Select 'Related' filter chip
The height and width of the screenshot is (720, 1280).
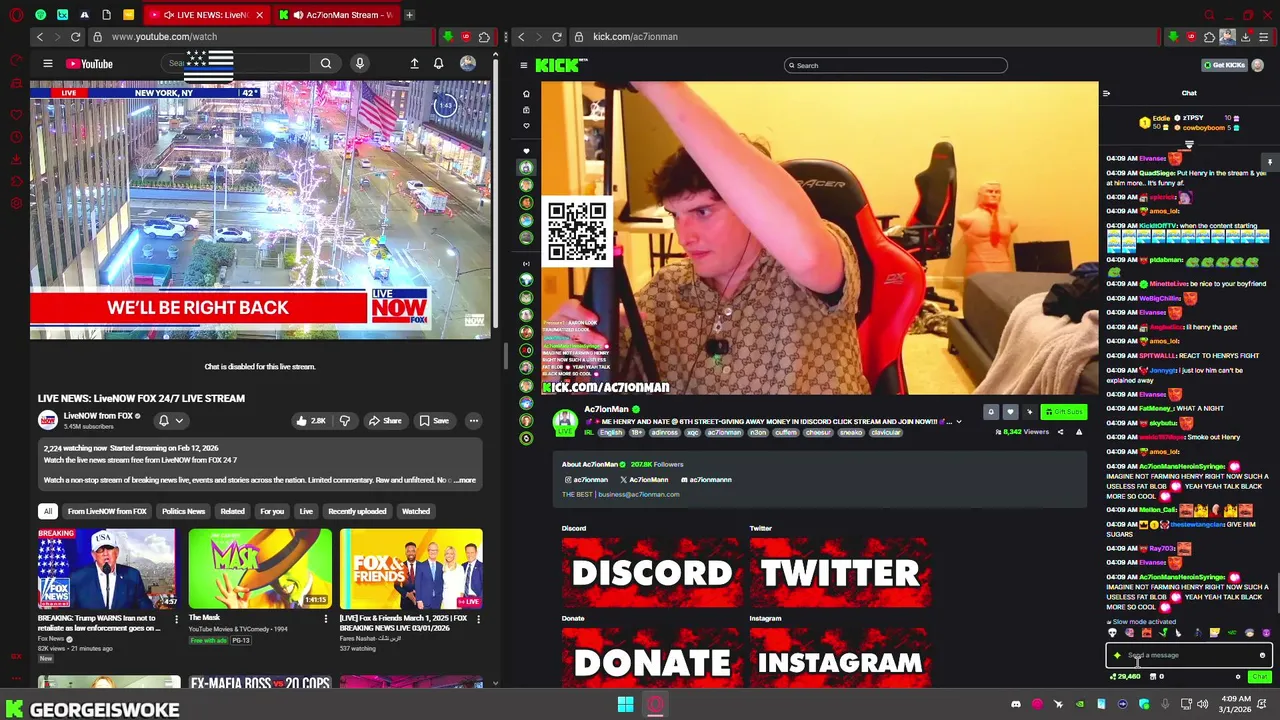pos(232,511)
